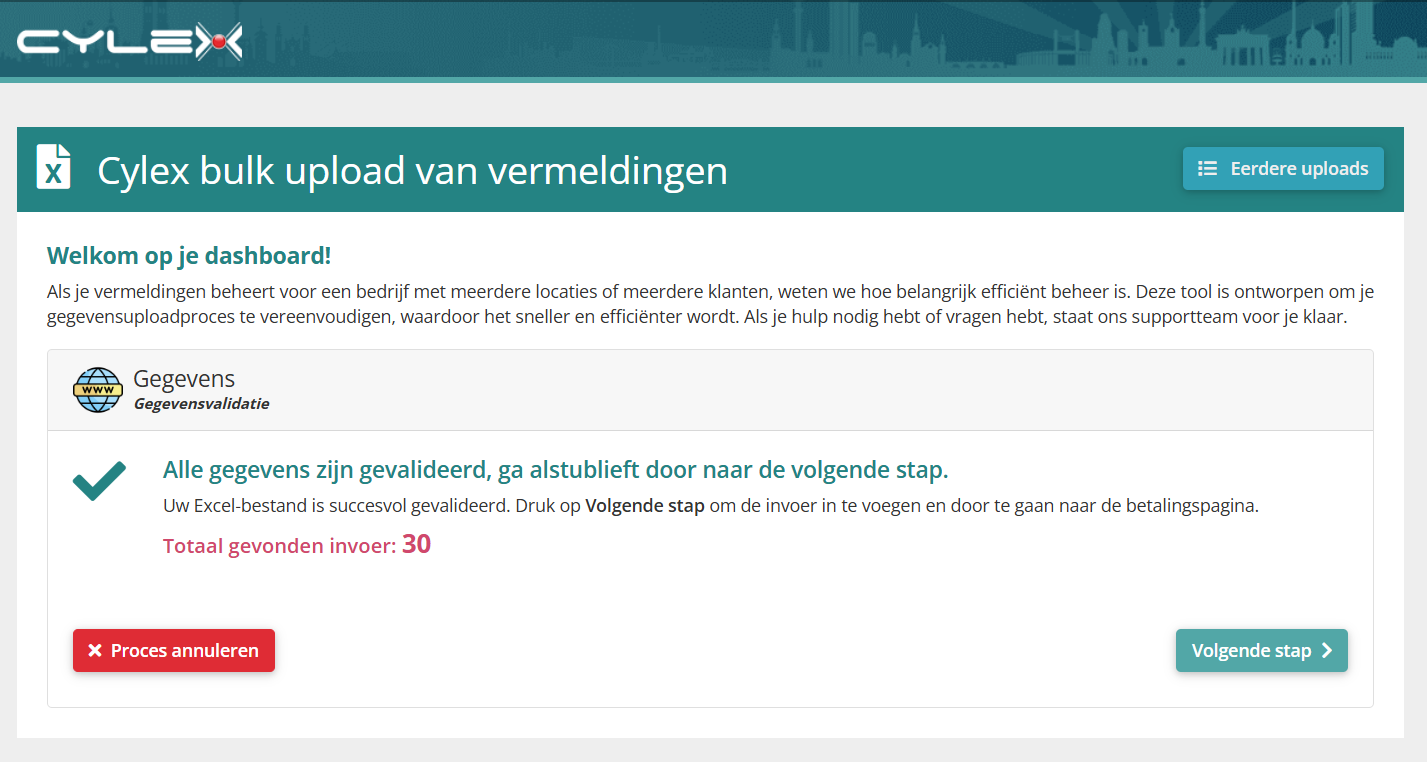
Task: Click bold Volgende stap in the description
Action: pyautogui.click(x=645, y=506)
